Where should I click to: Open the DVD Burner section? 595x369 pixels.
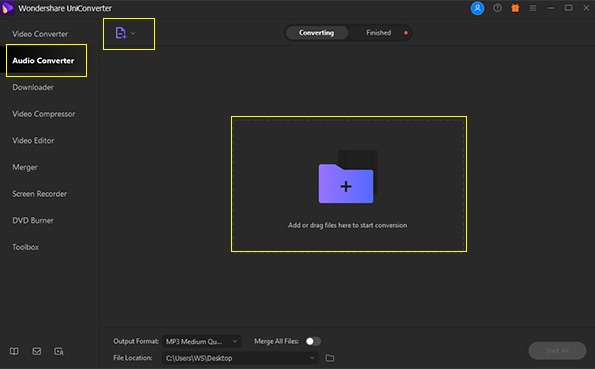pyautogui.click(x=33, y=220)
